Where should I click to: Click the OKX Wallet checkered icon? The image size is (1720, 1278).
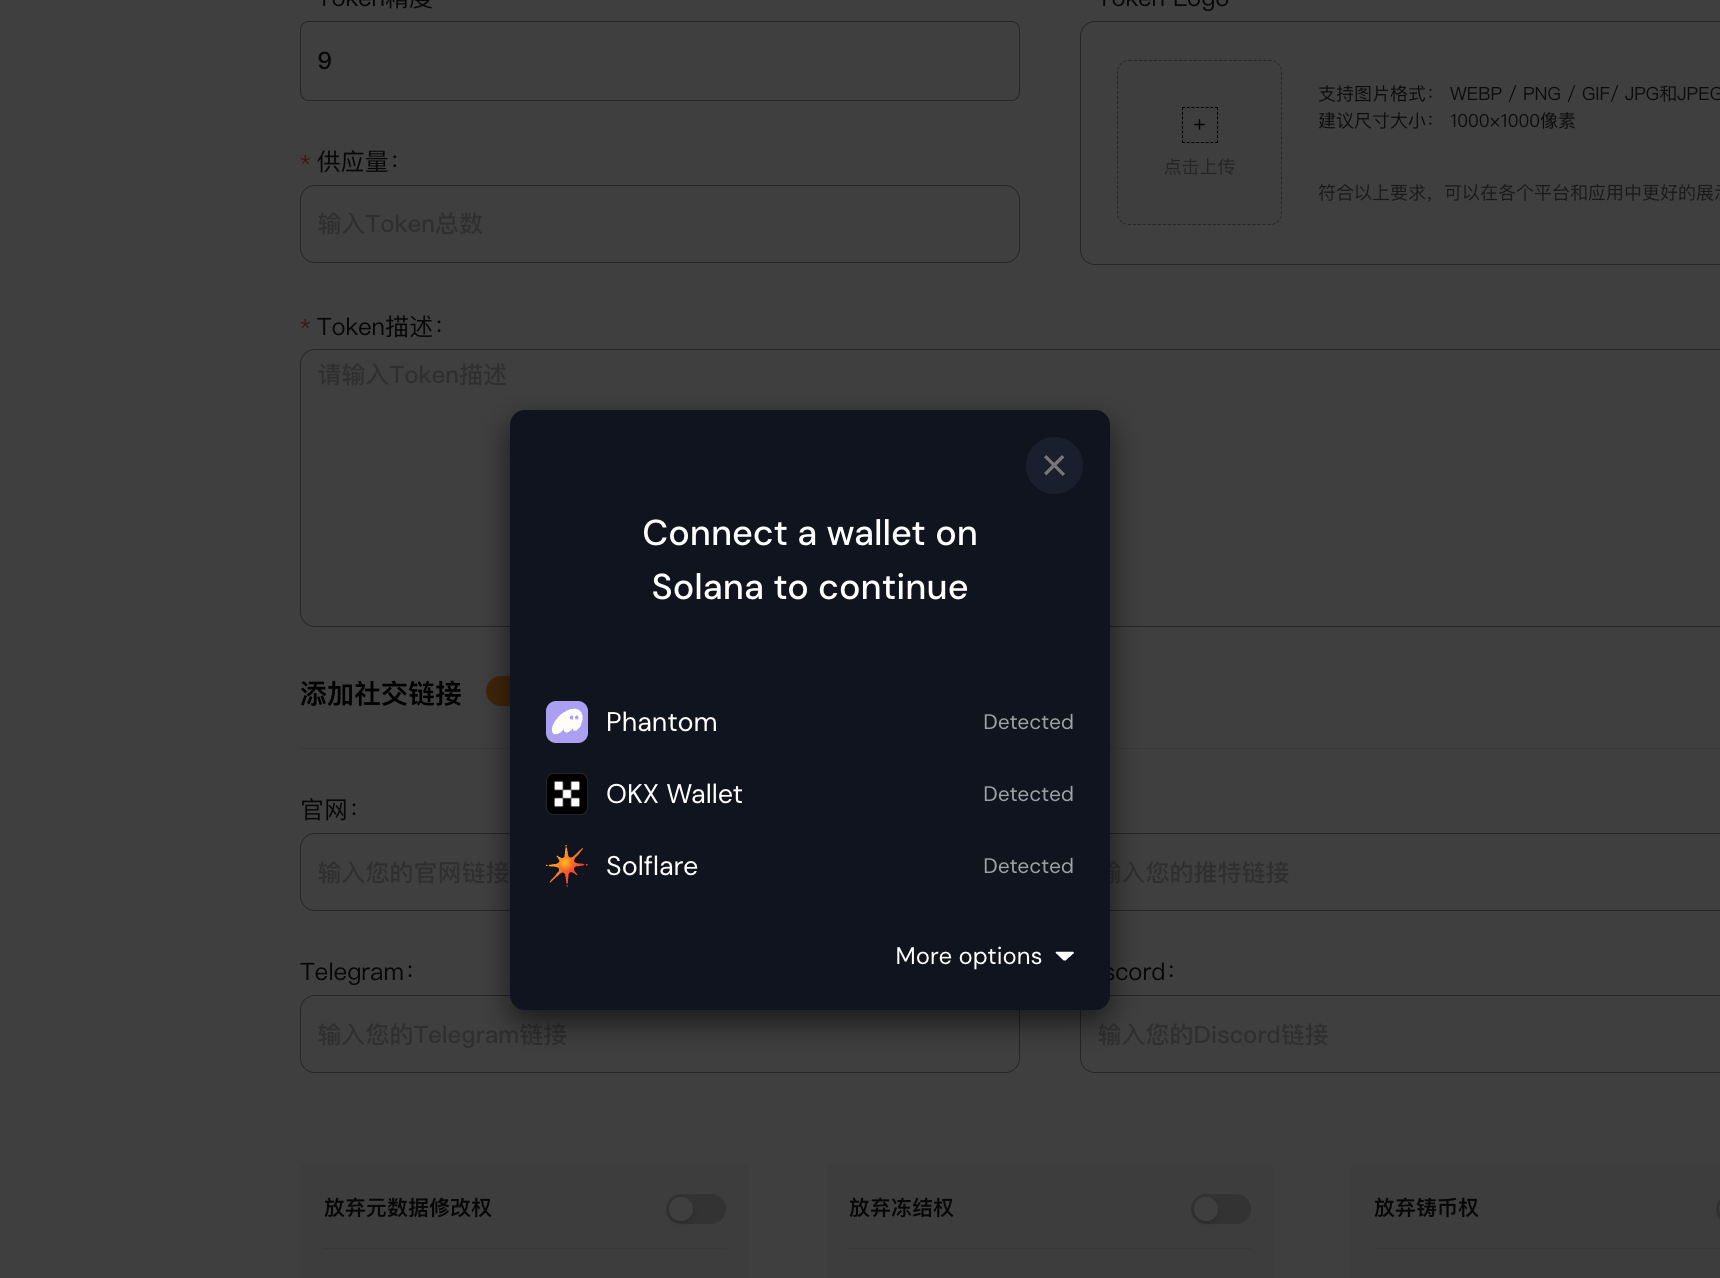[x=567, y=794]
